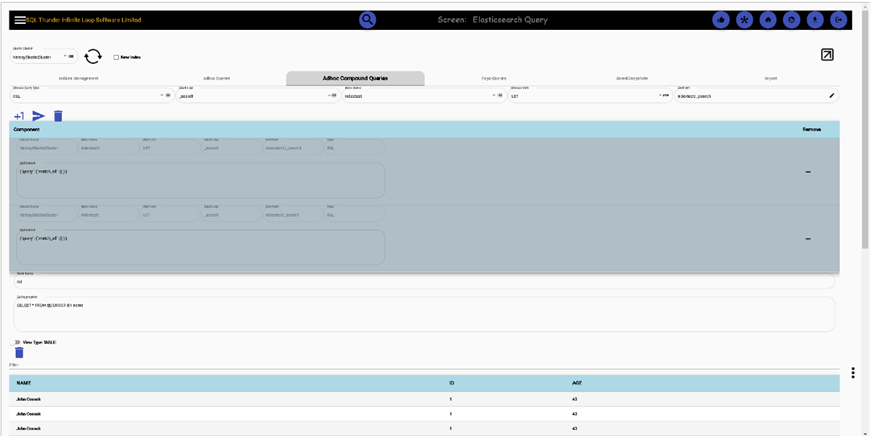Screen dimensions: 871x436
Task: Open the index name dropdown
Action: pyautogui.click(x=424, y=96)
